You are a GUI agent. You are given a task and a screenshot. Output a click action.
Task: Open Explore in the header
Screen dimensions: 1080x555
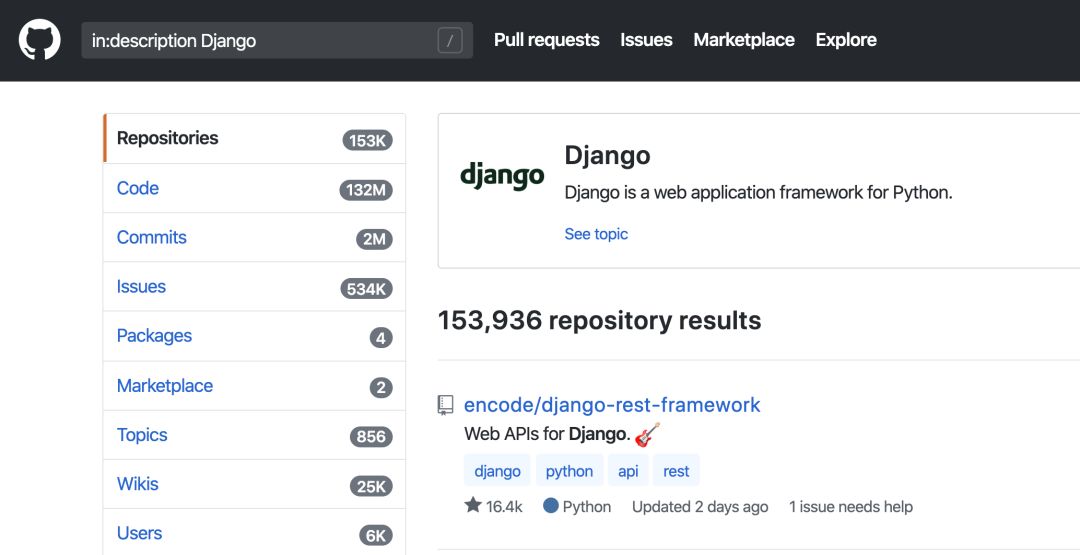(846, 40)
